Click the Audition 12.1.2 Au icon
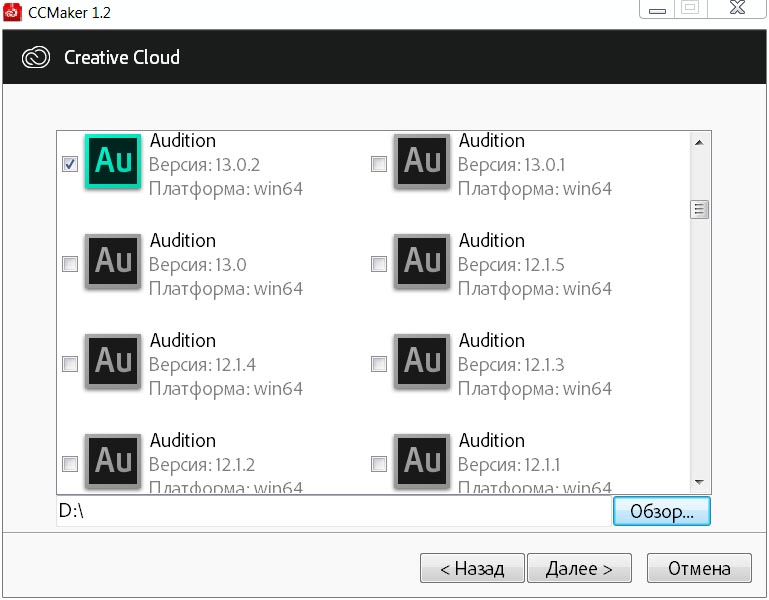Viewport: 769px width, 600px height. [113, 461]
